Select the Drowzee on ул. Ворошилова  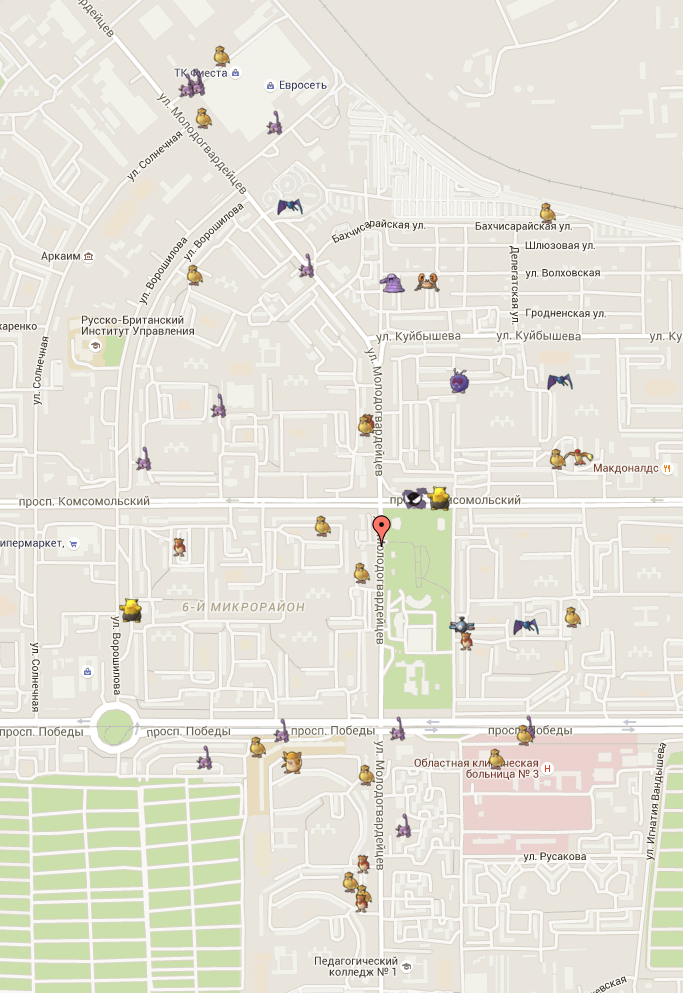pos(131,610)
